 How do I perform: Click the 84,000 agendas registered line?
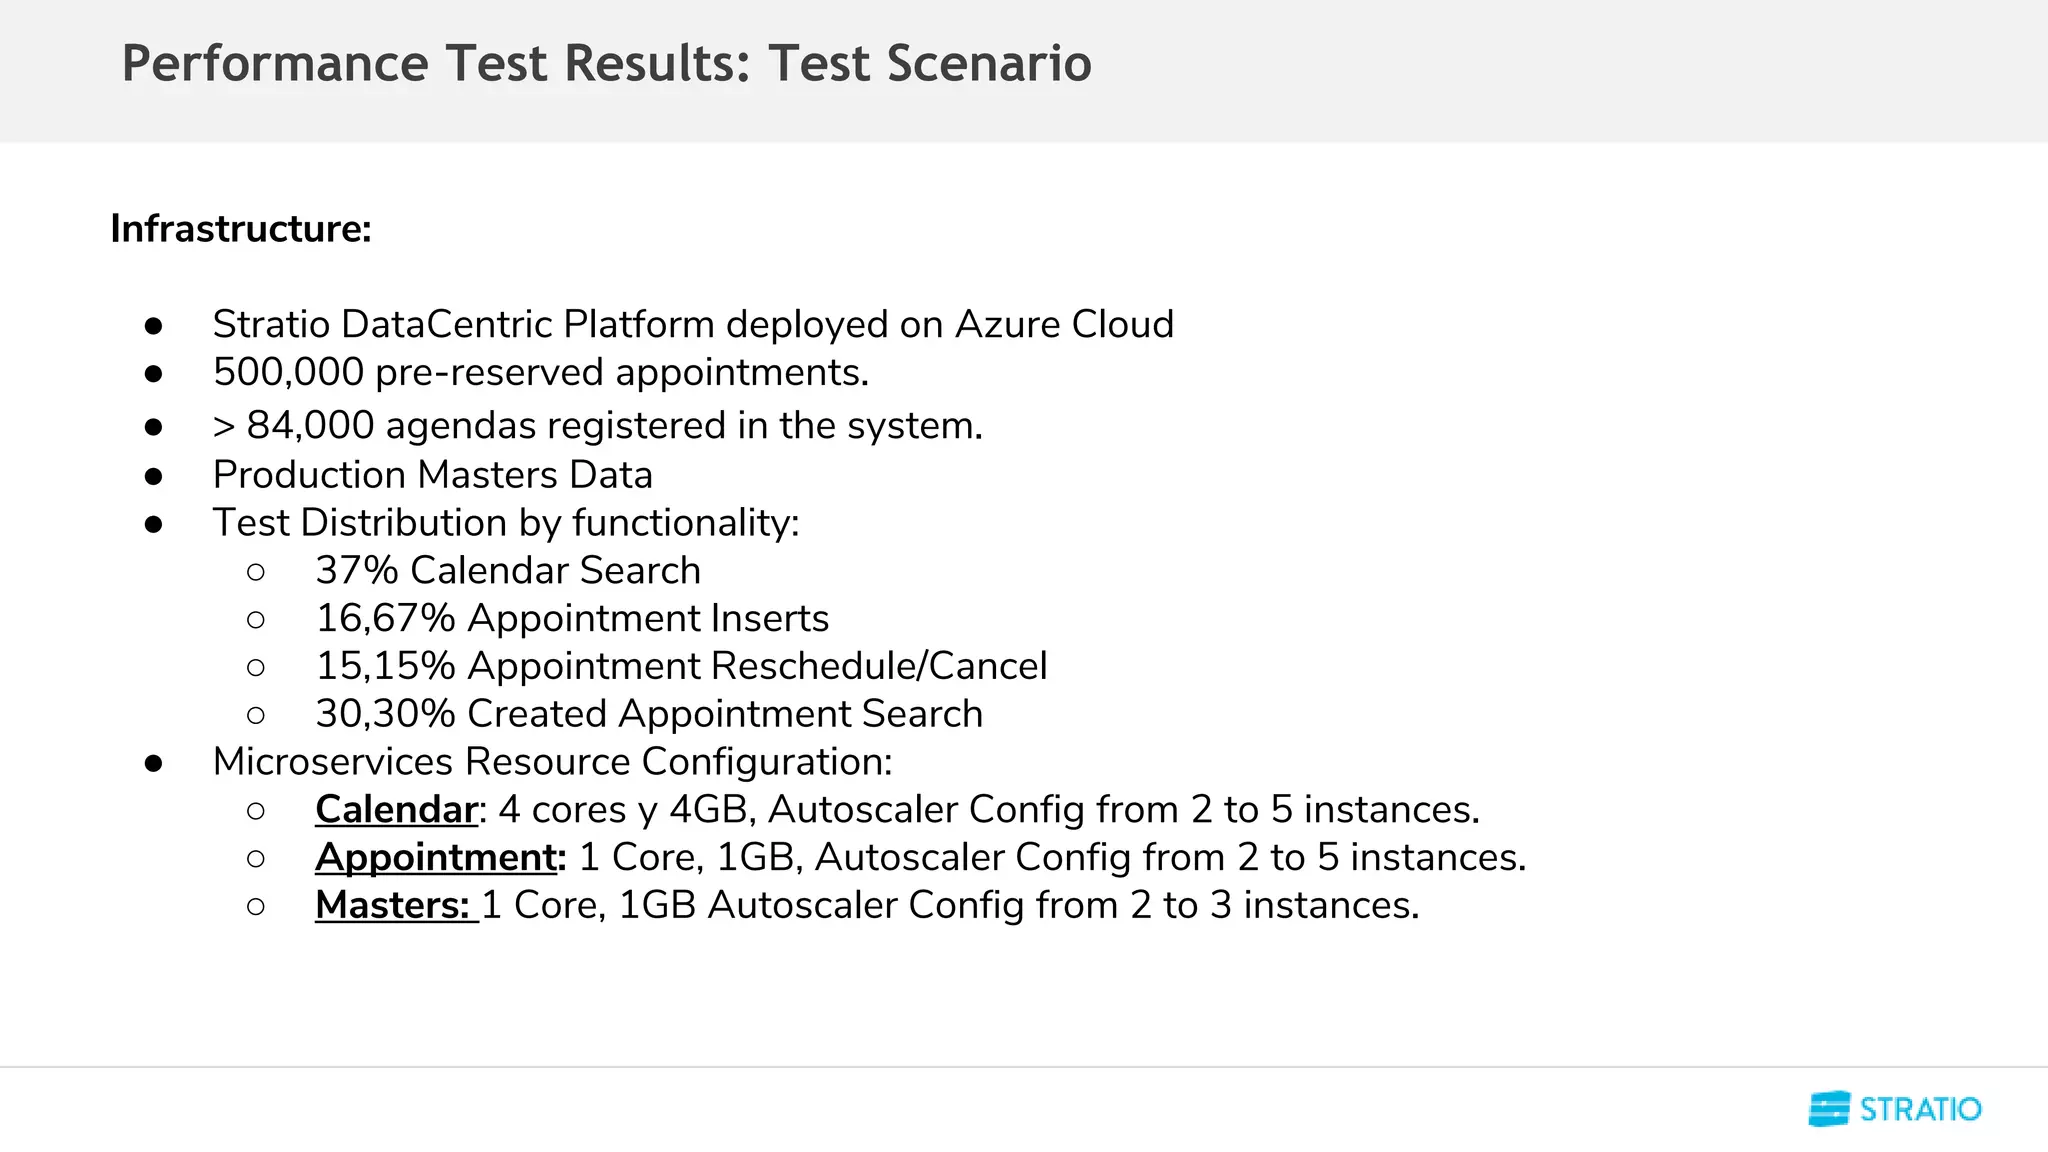point(597,426)
